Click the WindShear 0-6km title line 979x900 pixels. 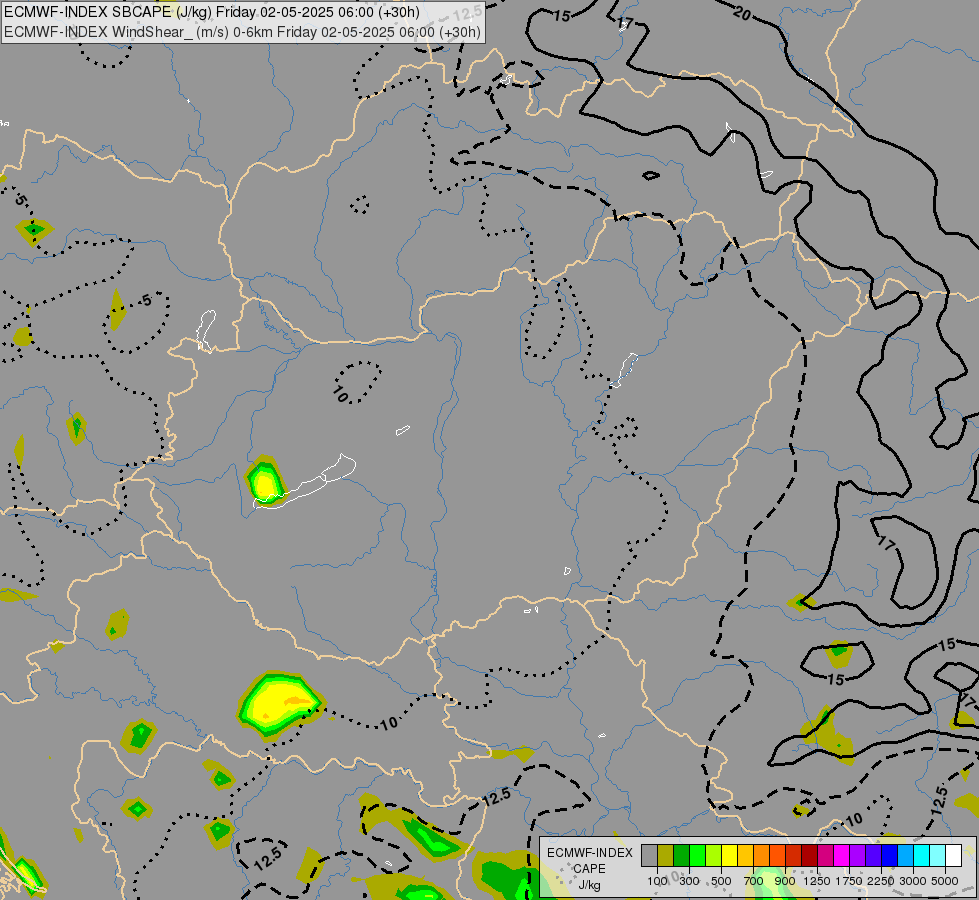click(x=242, y=32)
